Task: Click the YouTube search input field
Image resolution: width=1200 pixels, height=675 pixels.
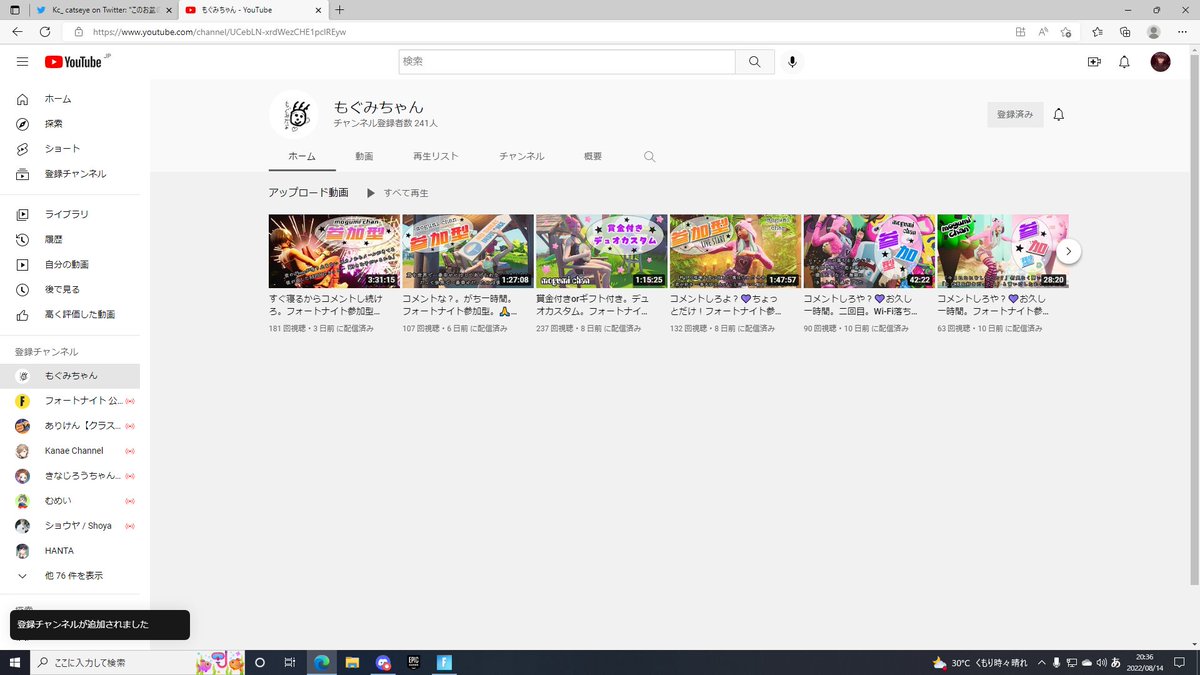Action: [x=567, y=62]
